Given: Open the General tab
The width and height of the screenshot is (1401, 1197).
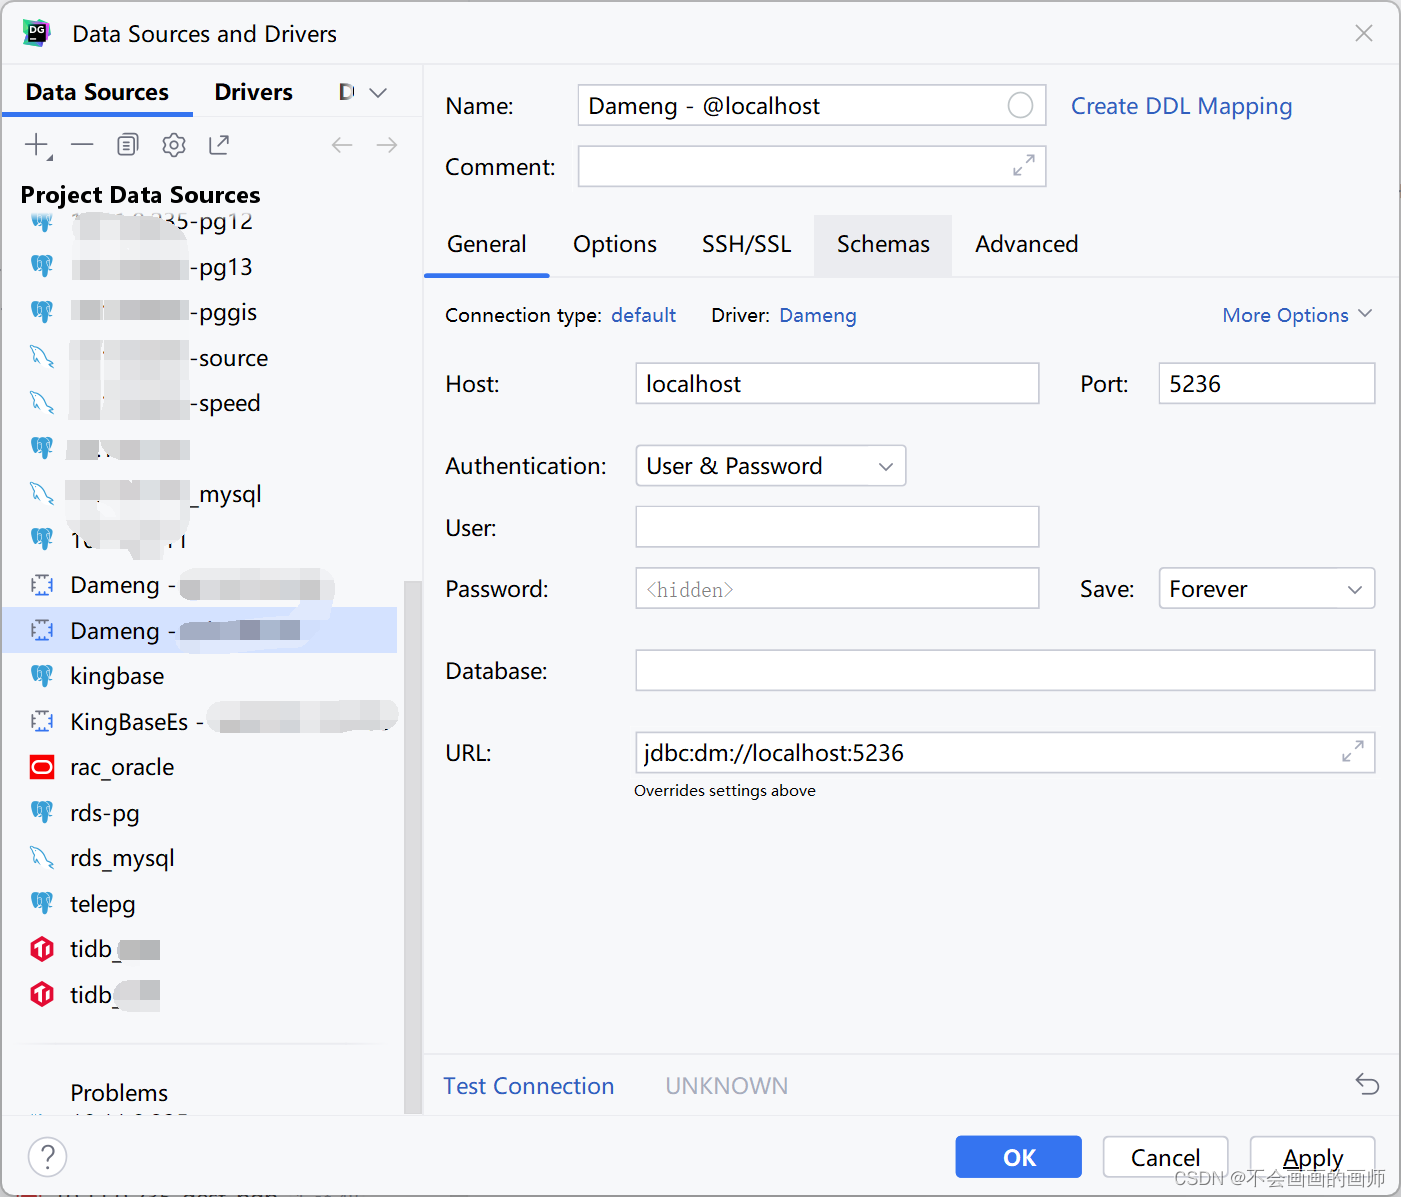Looking at the screenshot, I should 487,244.
